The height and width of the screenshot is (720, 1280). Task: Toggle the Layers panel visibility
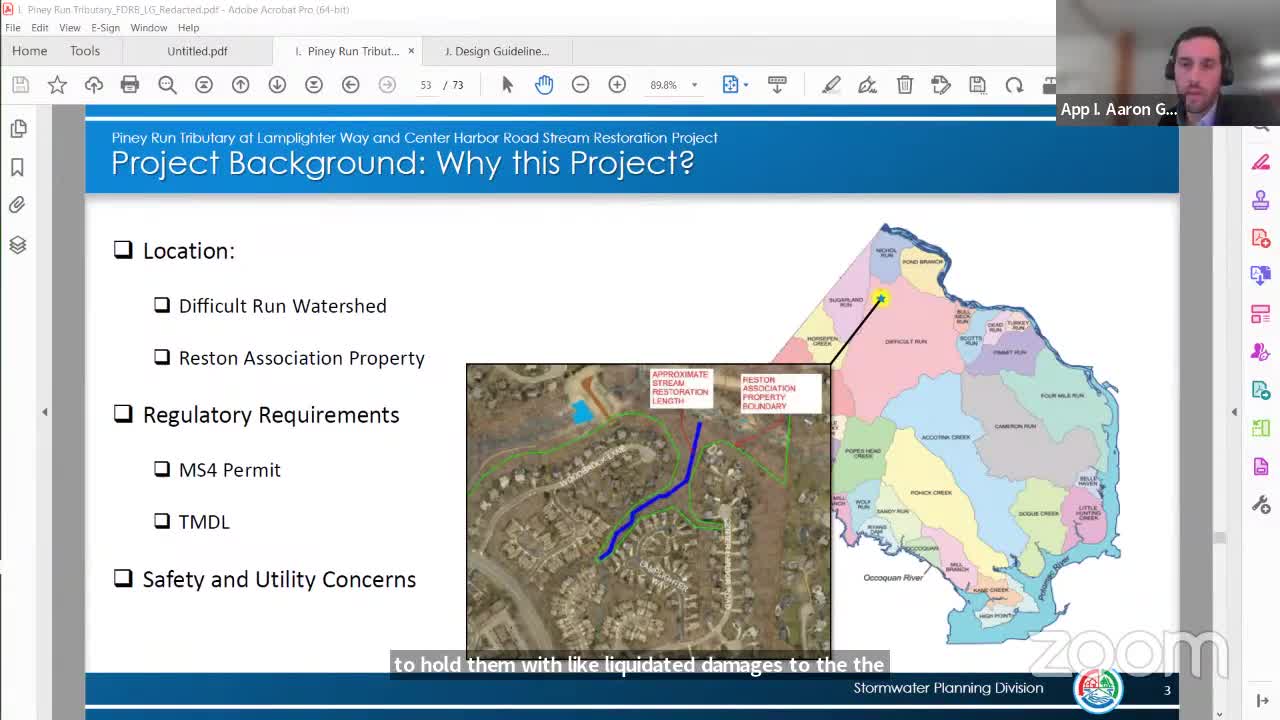pyautogui.click(x=17, y=243)
